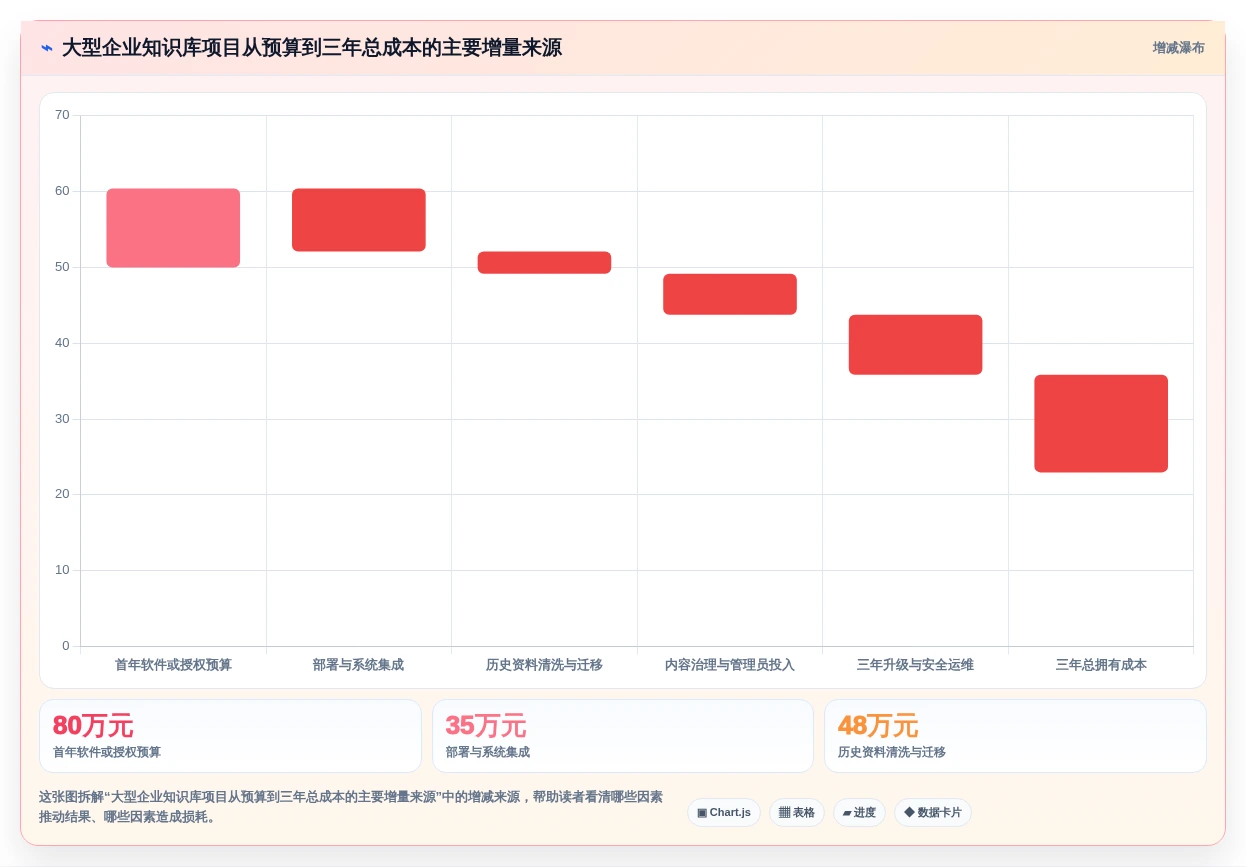Viewport: 1246px width, 867px height.
Task: Click the y-axis value 30
Action: [x=62, y=419]
